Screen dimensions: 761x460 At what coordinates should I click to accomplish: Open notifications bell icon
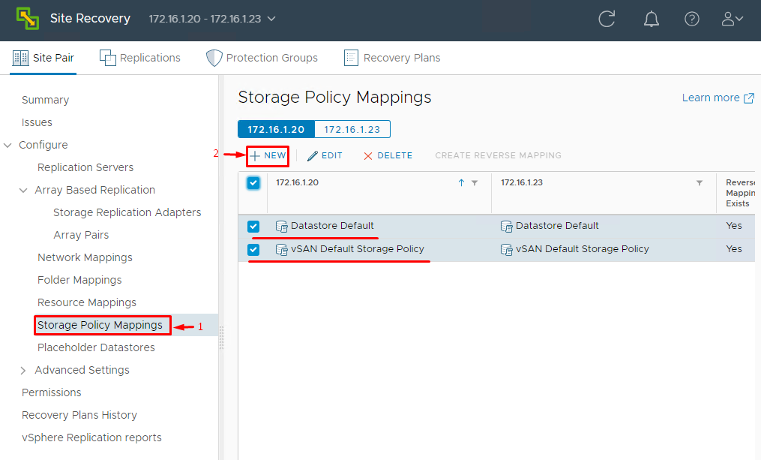[651, 19]
